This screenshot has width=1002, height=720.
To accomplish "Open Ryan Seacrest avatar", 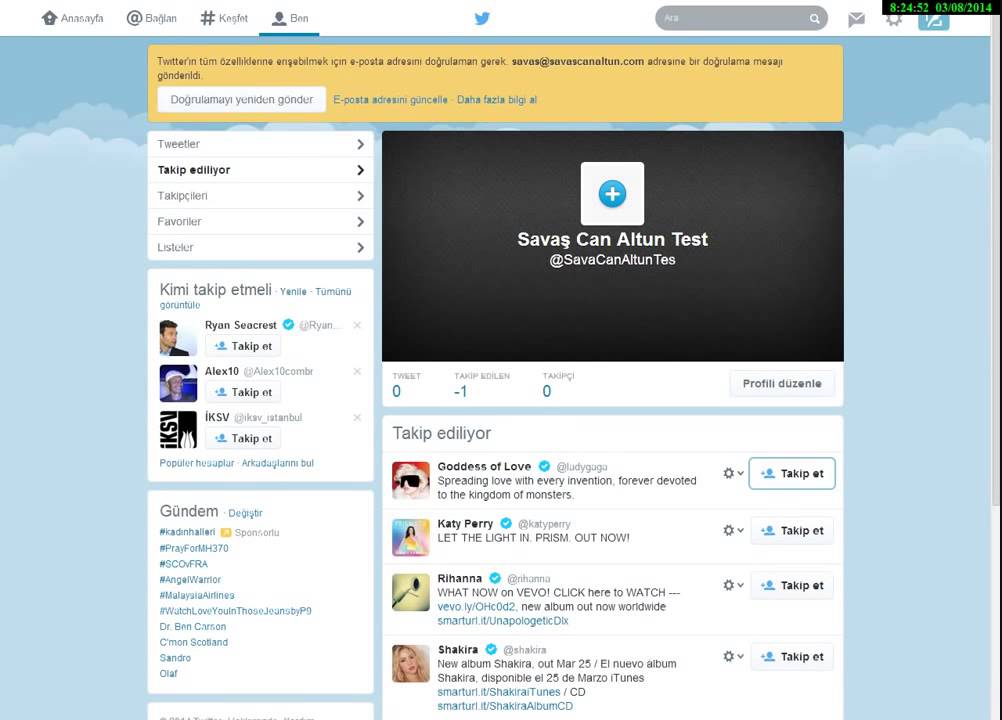I will (x=178, y=337).
